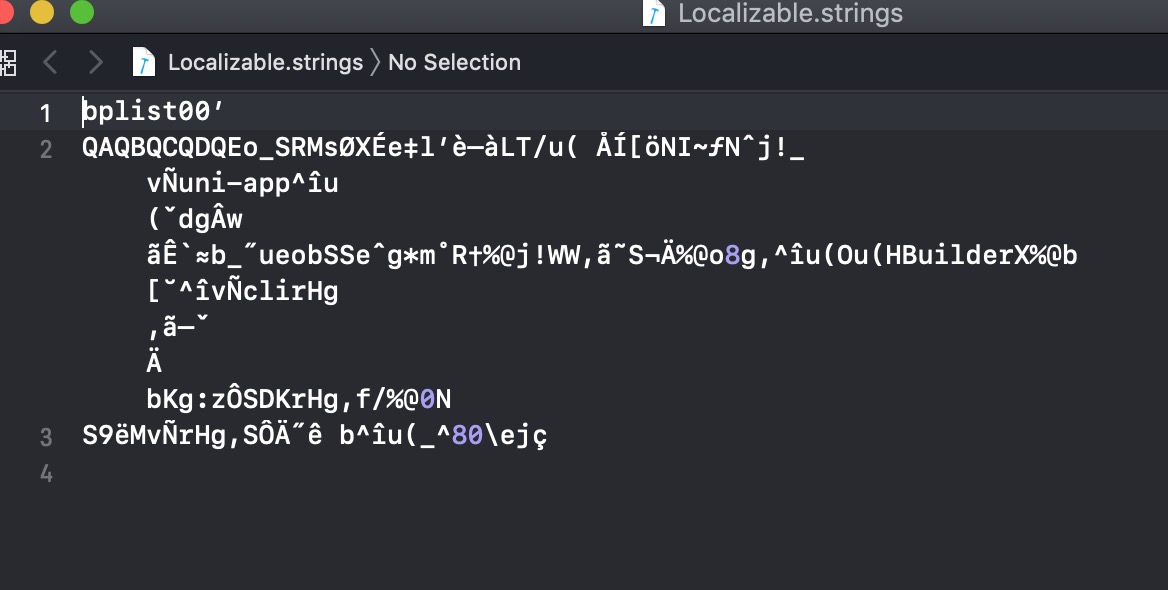Go forward to the next file

pyautogui.click(x=96, y=63)
